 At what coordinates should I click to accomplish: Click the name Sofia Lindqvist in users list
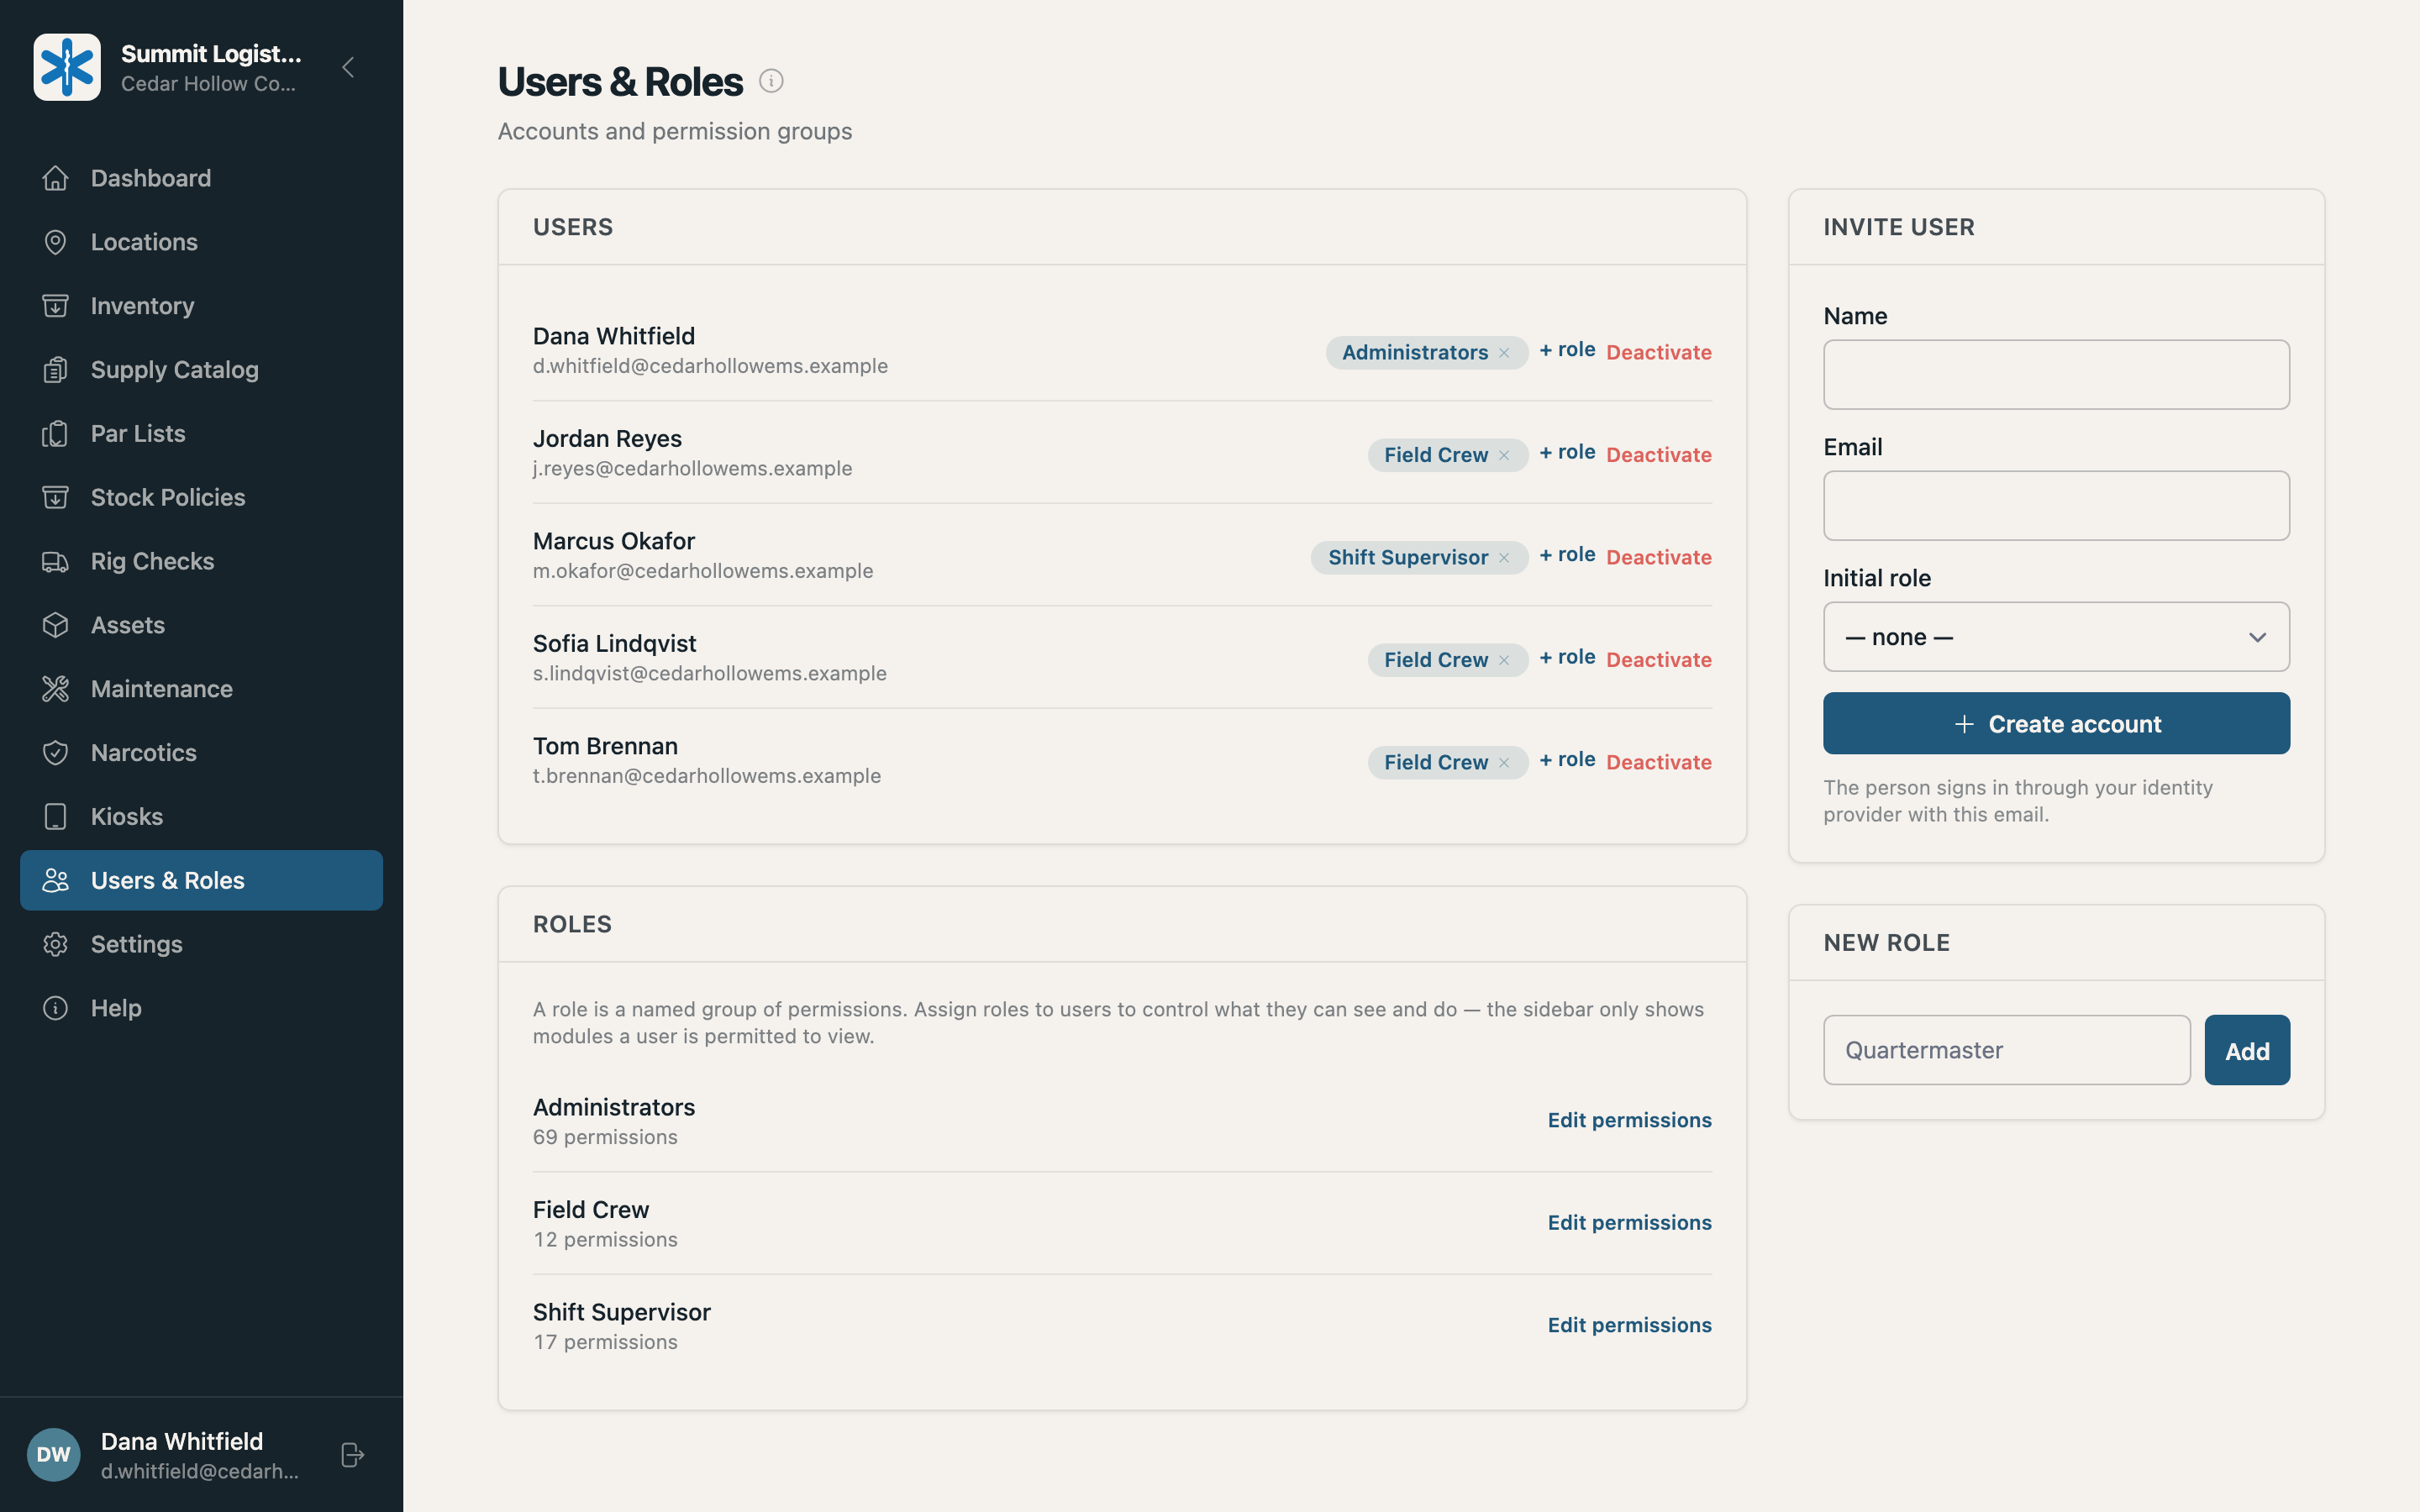[x=614, y=643]
